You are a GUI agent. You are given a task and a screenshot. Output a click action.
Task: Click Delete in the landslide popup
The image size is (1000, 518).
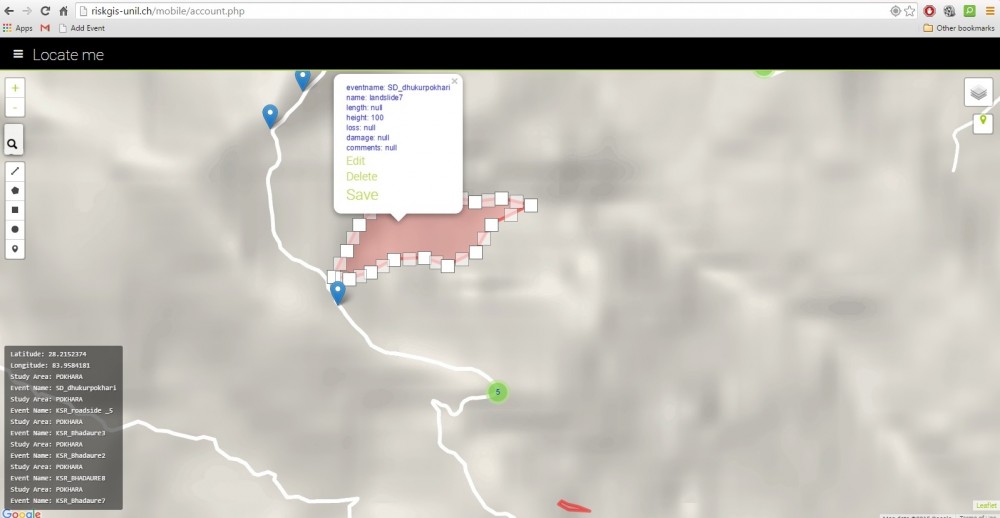coord(361,177)
